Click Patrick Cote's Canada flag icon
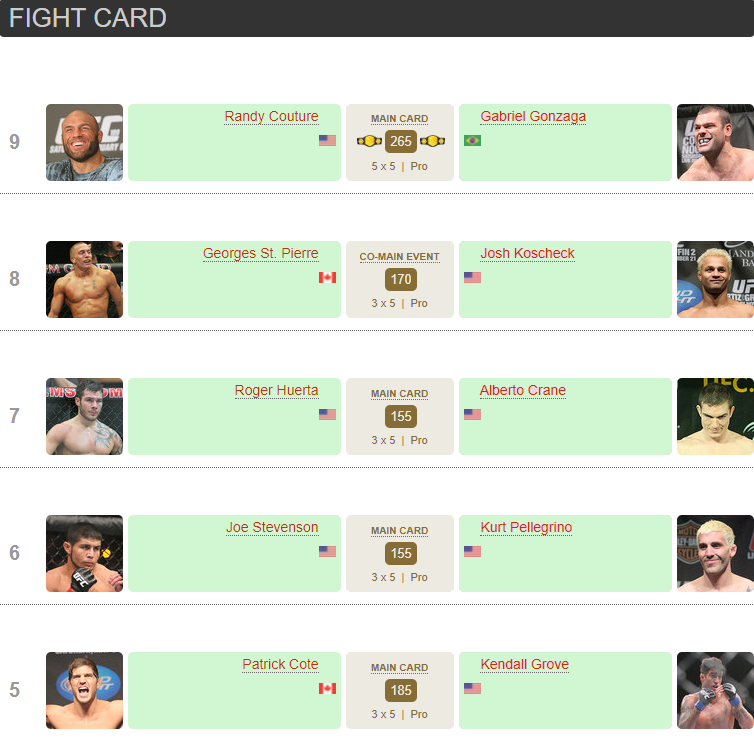Image resolution: width=754 pixels, height=739 pixels. 327,688
